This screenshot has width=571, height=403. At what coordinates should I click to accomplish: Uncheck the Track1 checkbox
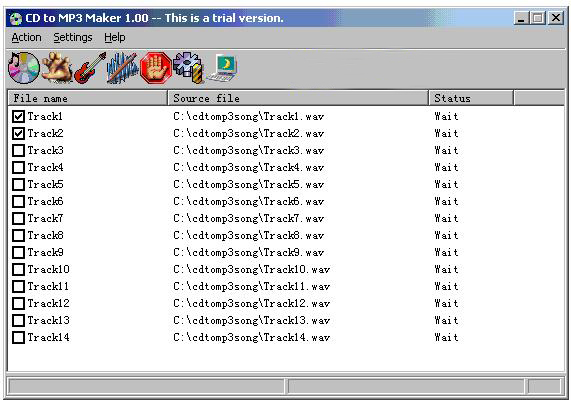(x=18, y=116)
